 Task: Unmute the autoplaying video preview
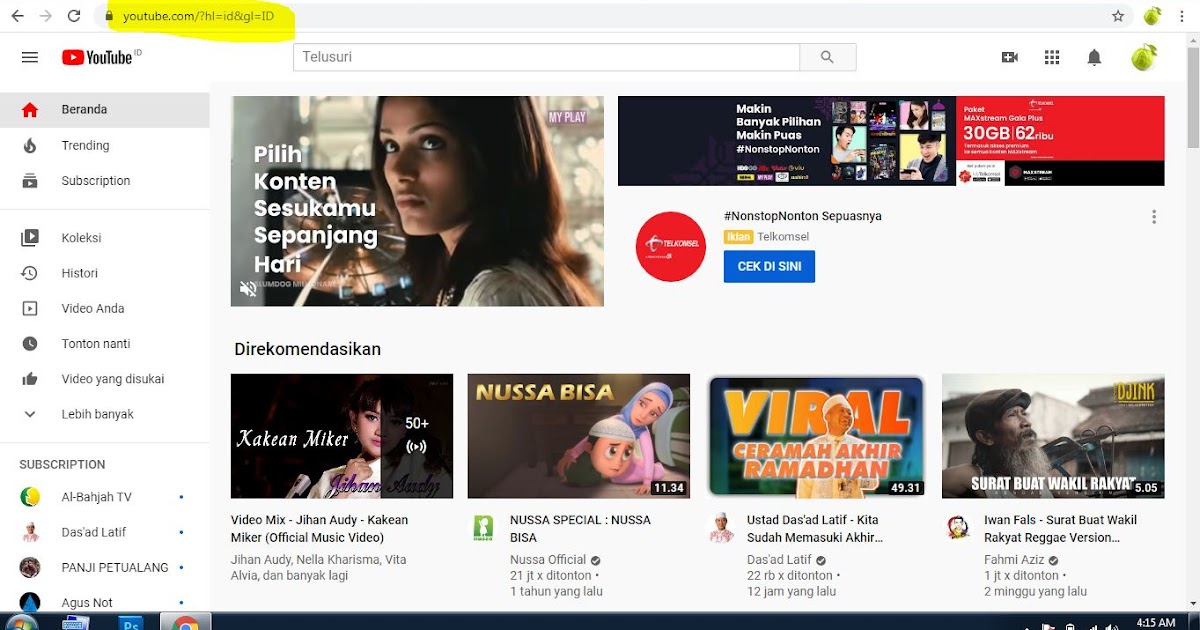(x=247, y=290)
